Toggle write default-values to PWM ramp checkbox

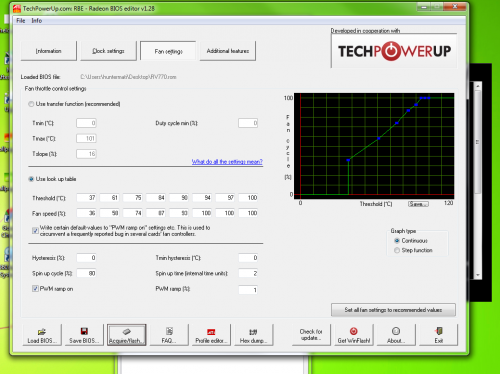(35, 231)
